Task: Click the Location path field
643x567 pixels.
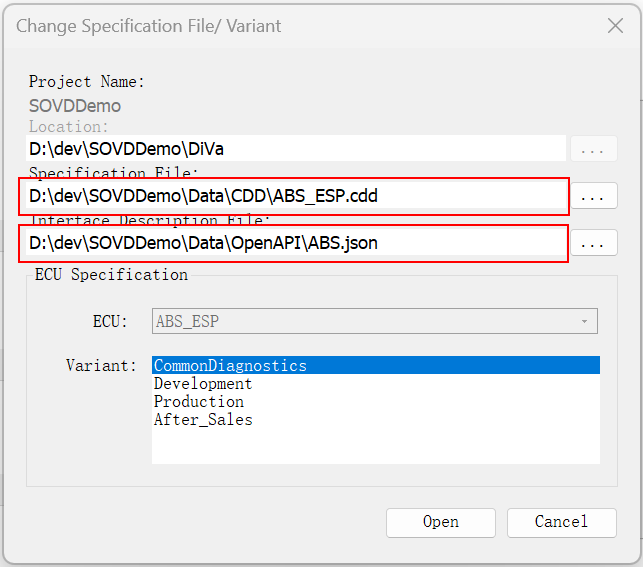Action: pos(296,149)
